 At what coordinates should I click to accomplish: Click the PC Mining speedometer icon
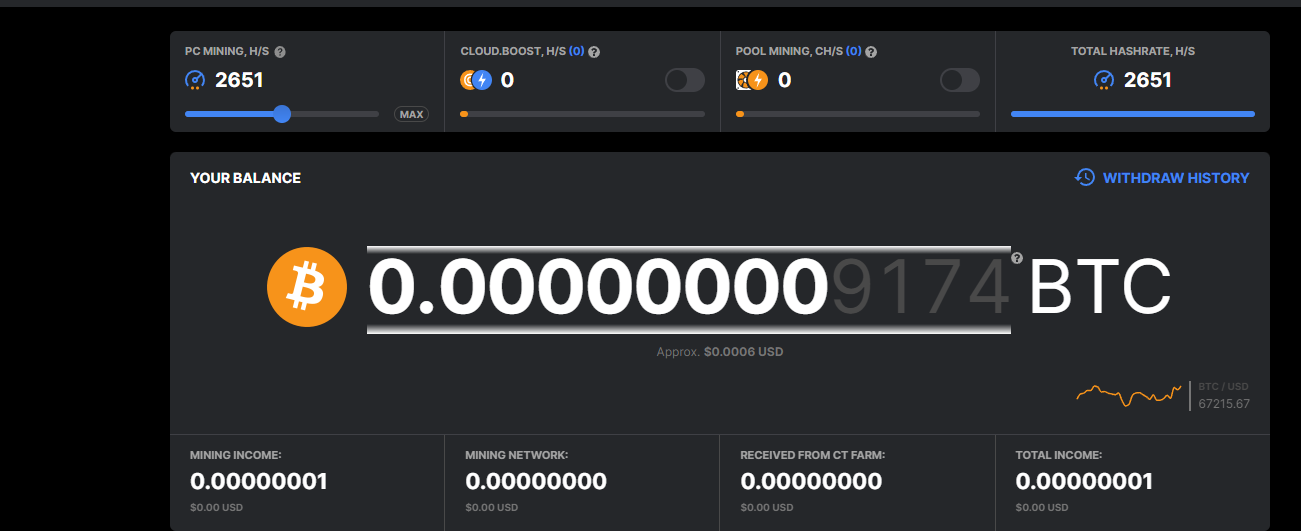click(x=195, y=80)
